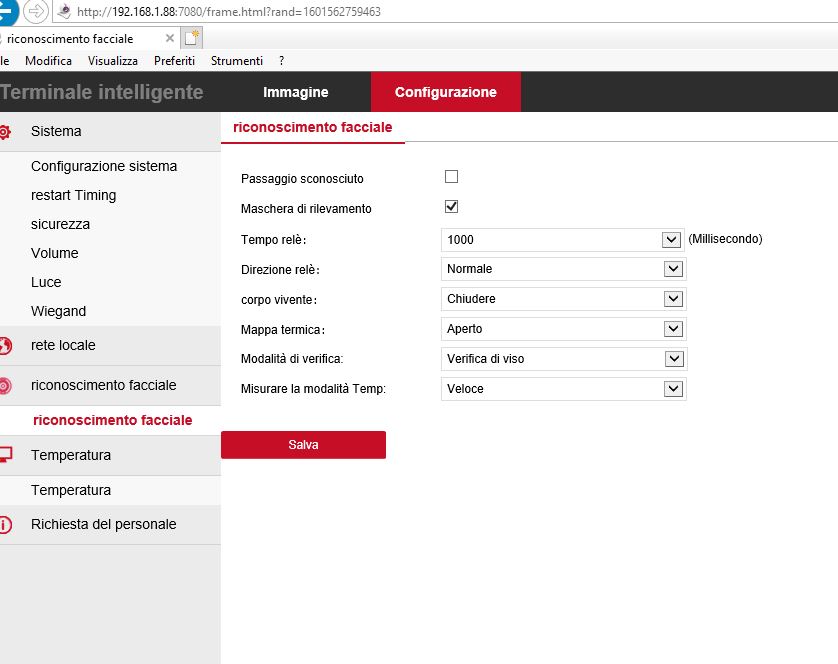
Task: Click the page favicon in address bar
Action: click(x=64, y=11)
